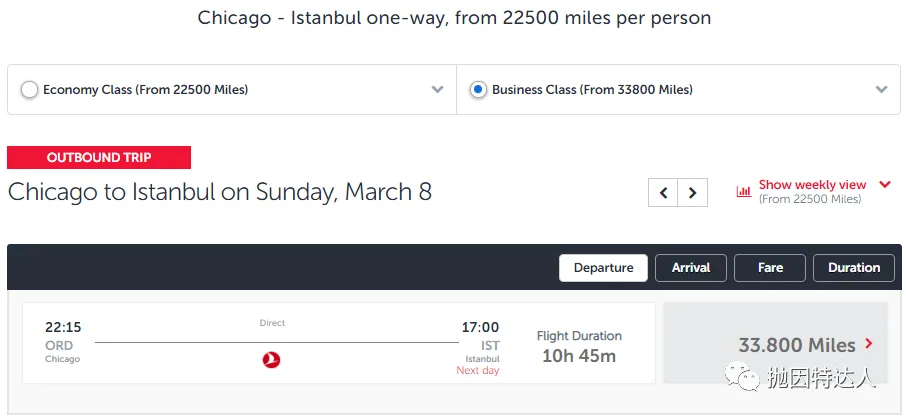This screenshot has width=906, height=418.
Task: Expand weekly view using the red chevron
Action: coord(885,185)
